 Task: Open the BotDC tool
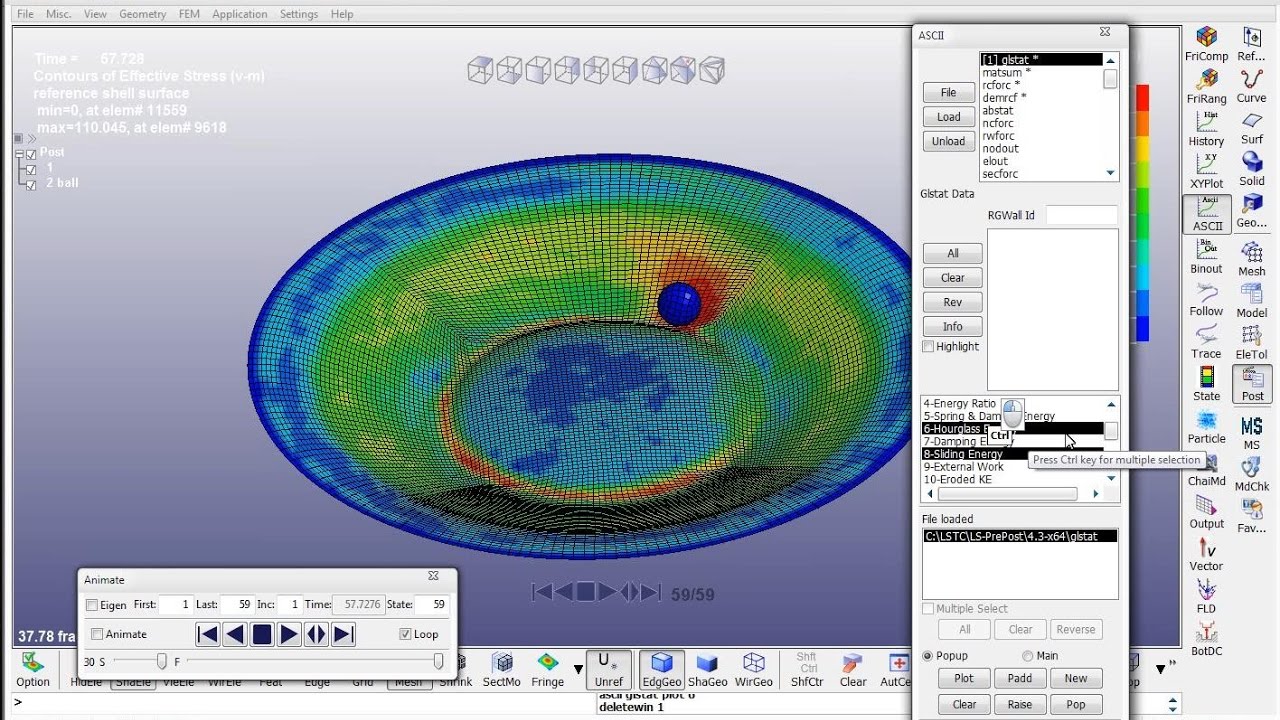(1207, 638)
